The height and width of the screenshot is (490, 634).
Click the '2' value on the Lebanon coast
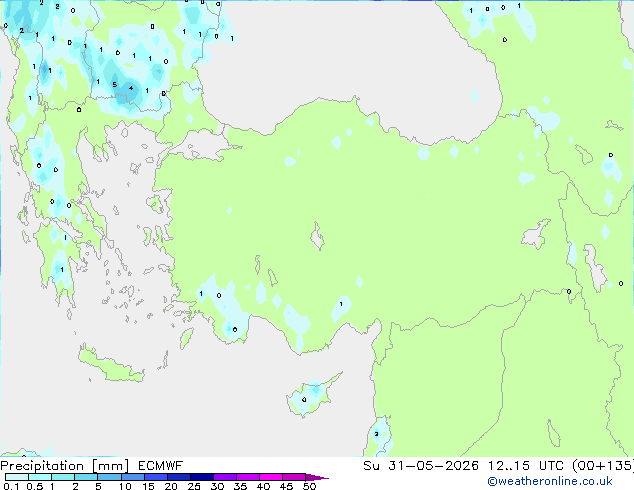point(376,434)
